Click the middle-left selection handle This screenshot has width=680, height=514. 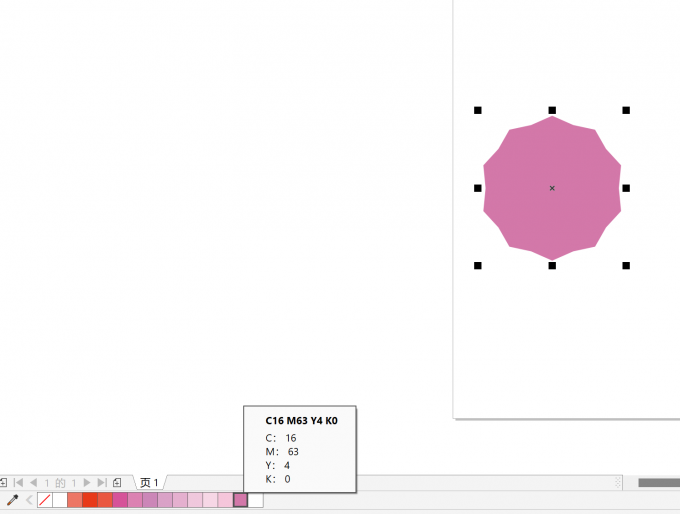pos(477,188)
